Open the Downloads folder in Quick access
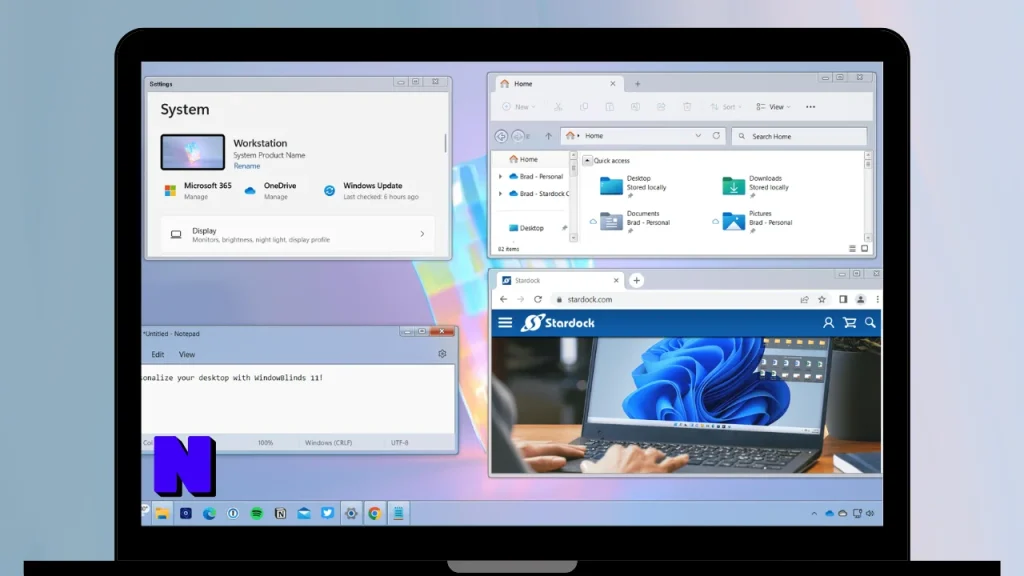Viewport: 1024px width, 576px height. pos(756,185)
